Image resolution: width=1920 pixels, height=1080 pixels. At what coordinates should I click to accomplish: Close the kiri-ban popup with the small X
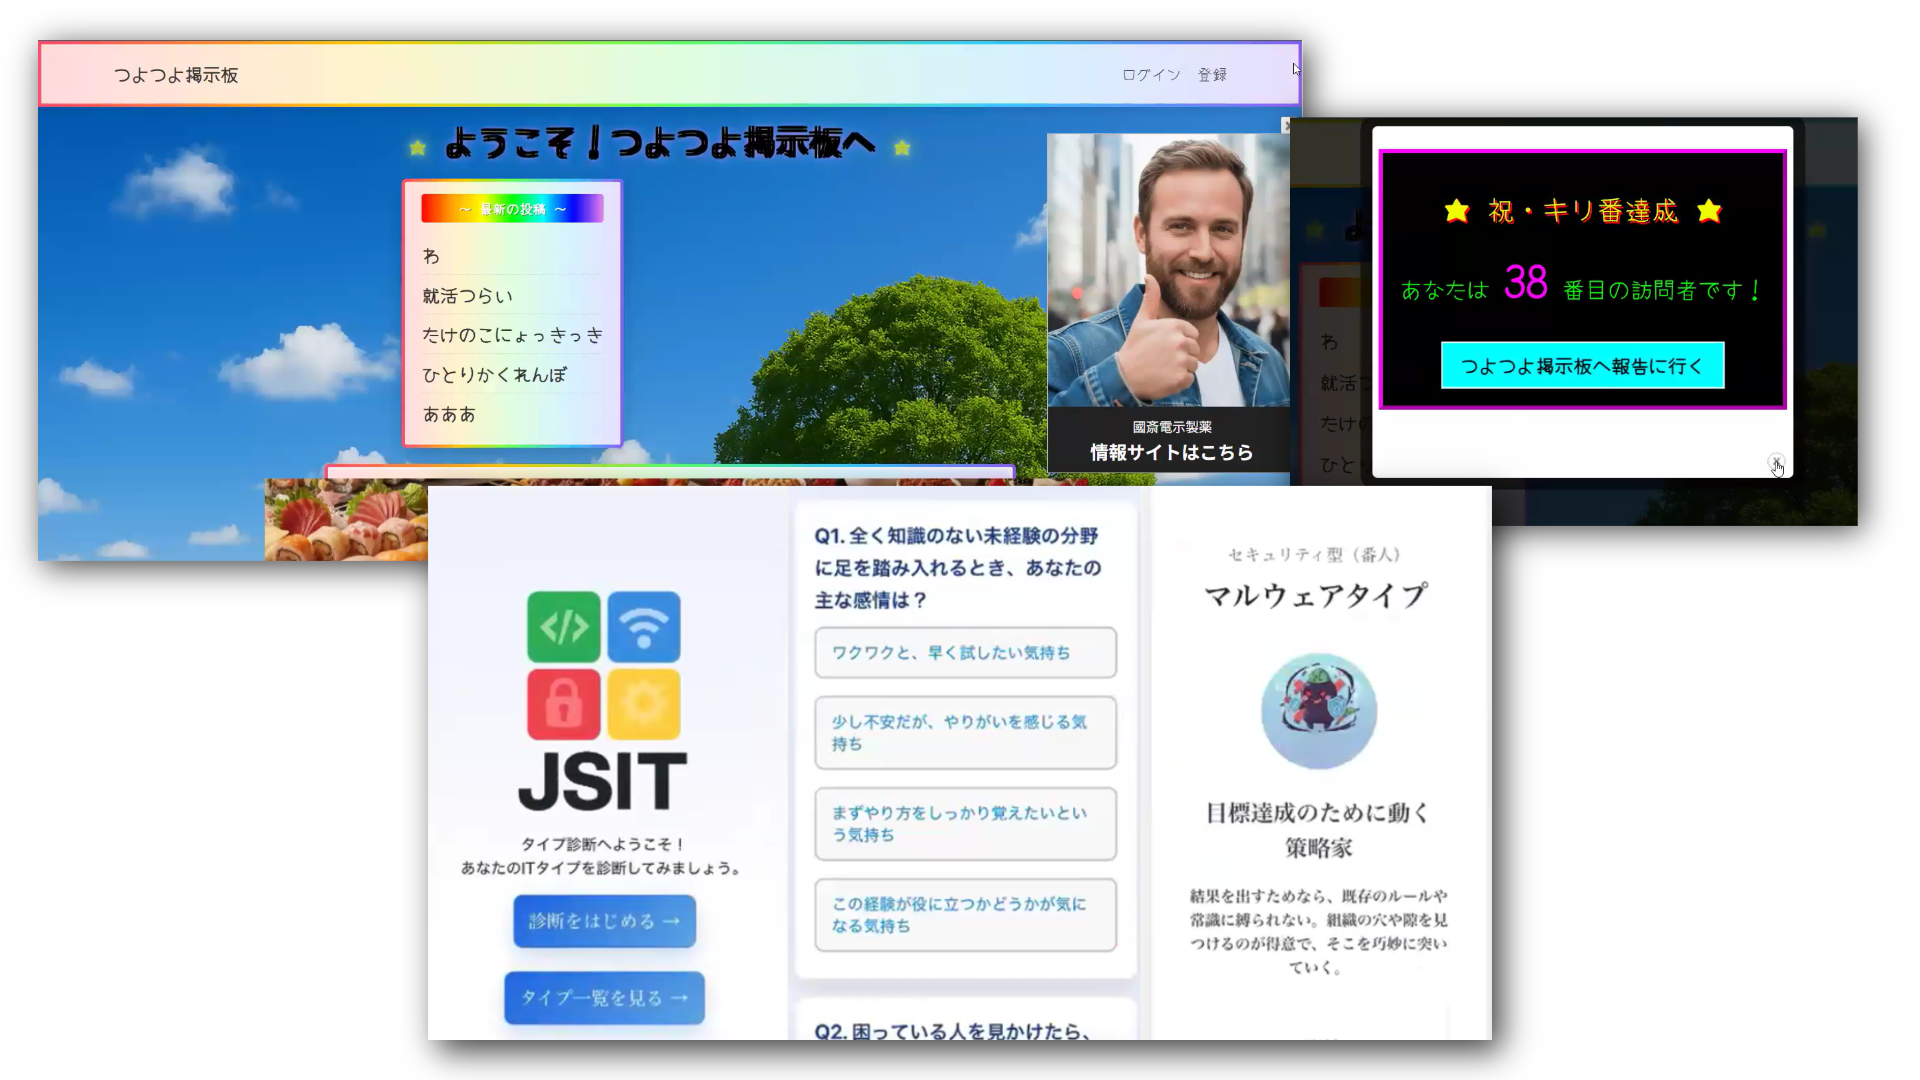1775,462
